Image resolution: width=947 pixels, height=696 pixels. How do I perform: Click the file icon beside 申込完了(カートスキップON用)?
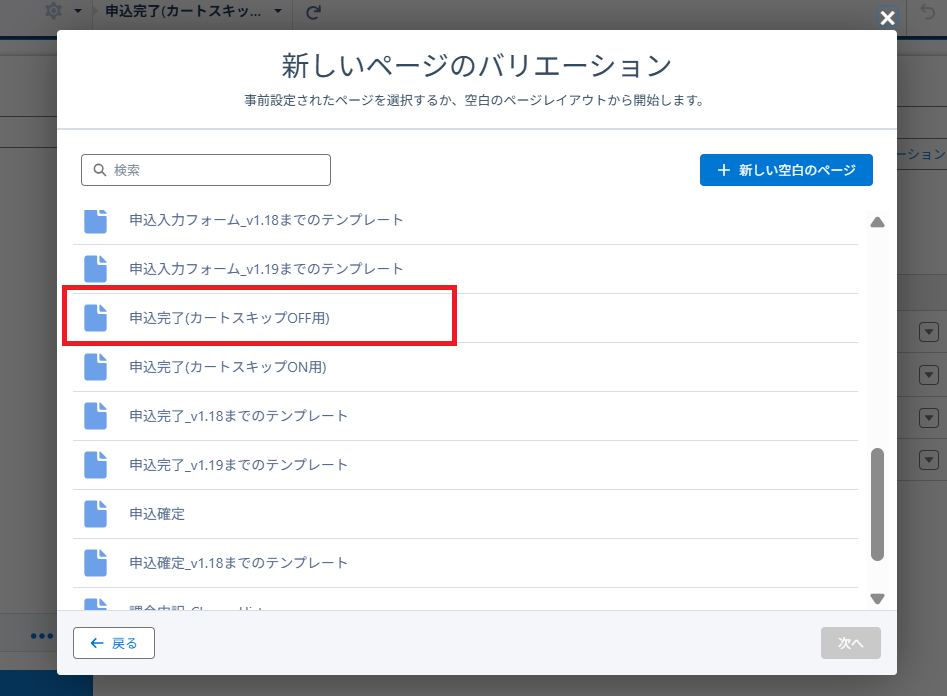tap(95, 367)
